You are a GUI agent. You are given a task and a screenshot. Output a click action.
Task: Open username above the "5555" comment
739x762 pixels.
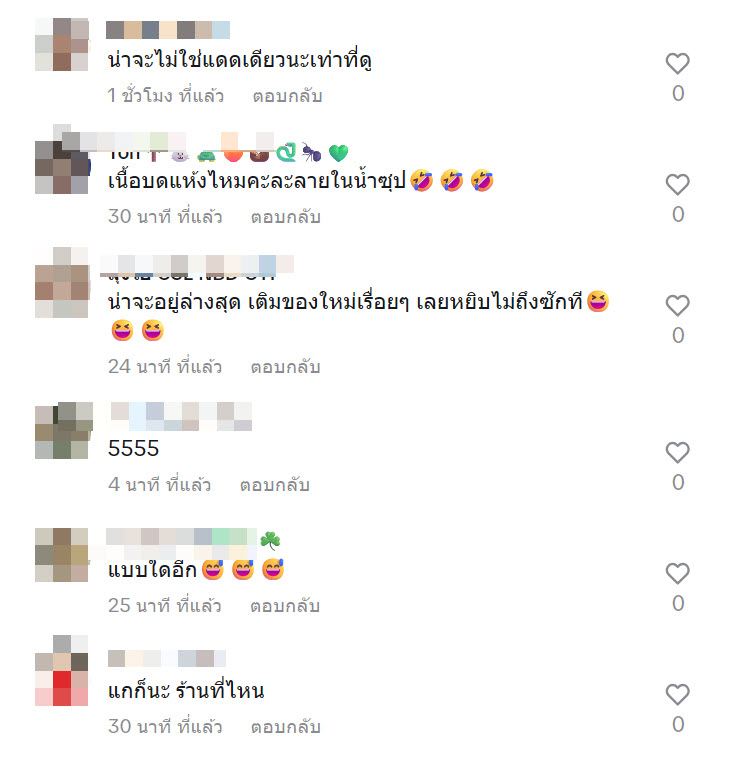coord(181,416)
